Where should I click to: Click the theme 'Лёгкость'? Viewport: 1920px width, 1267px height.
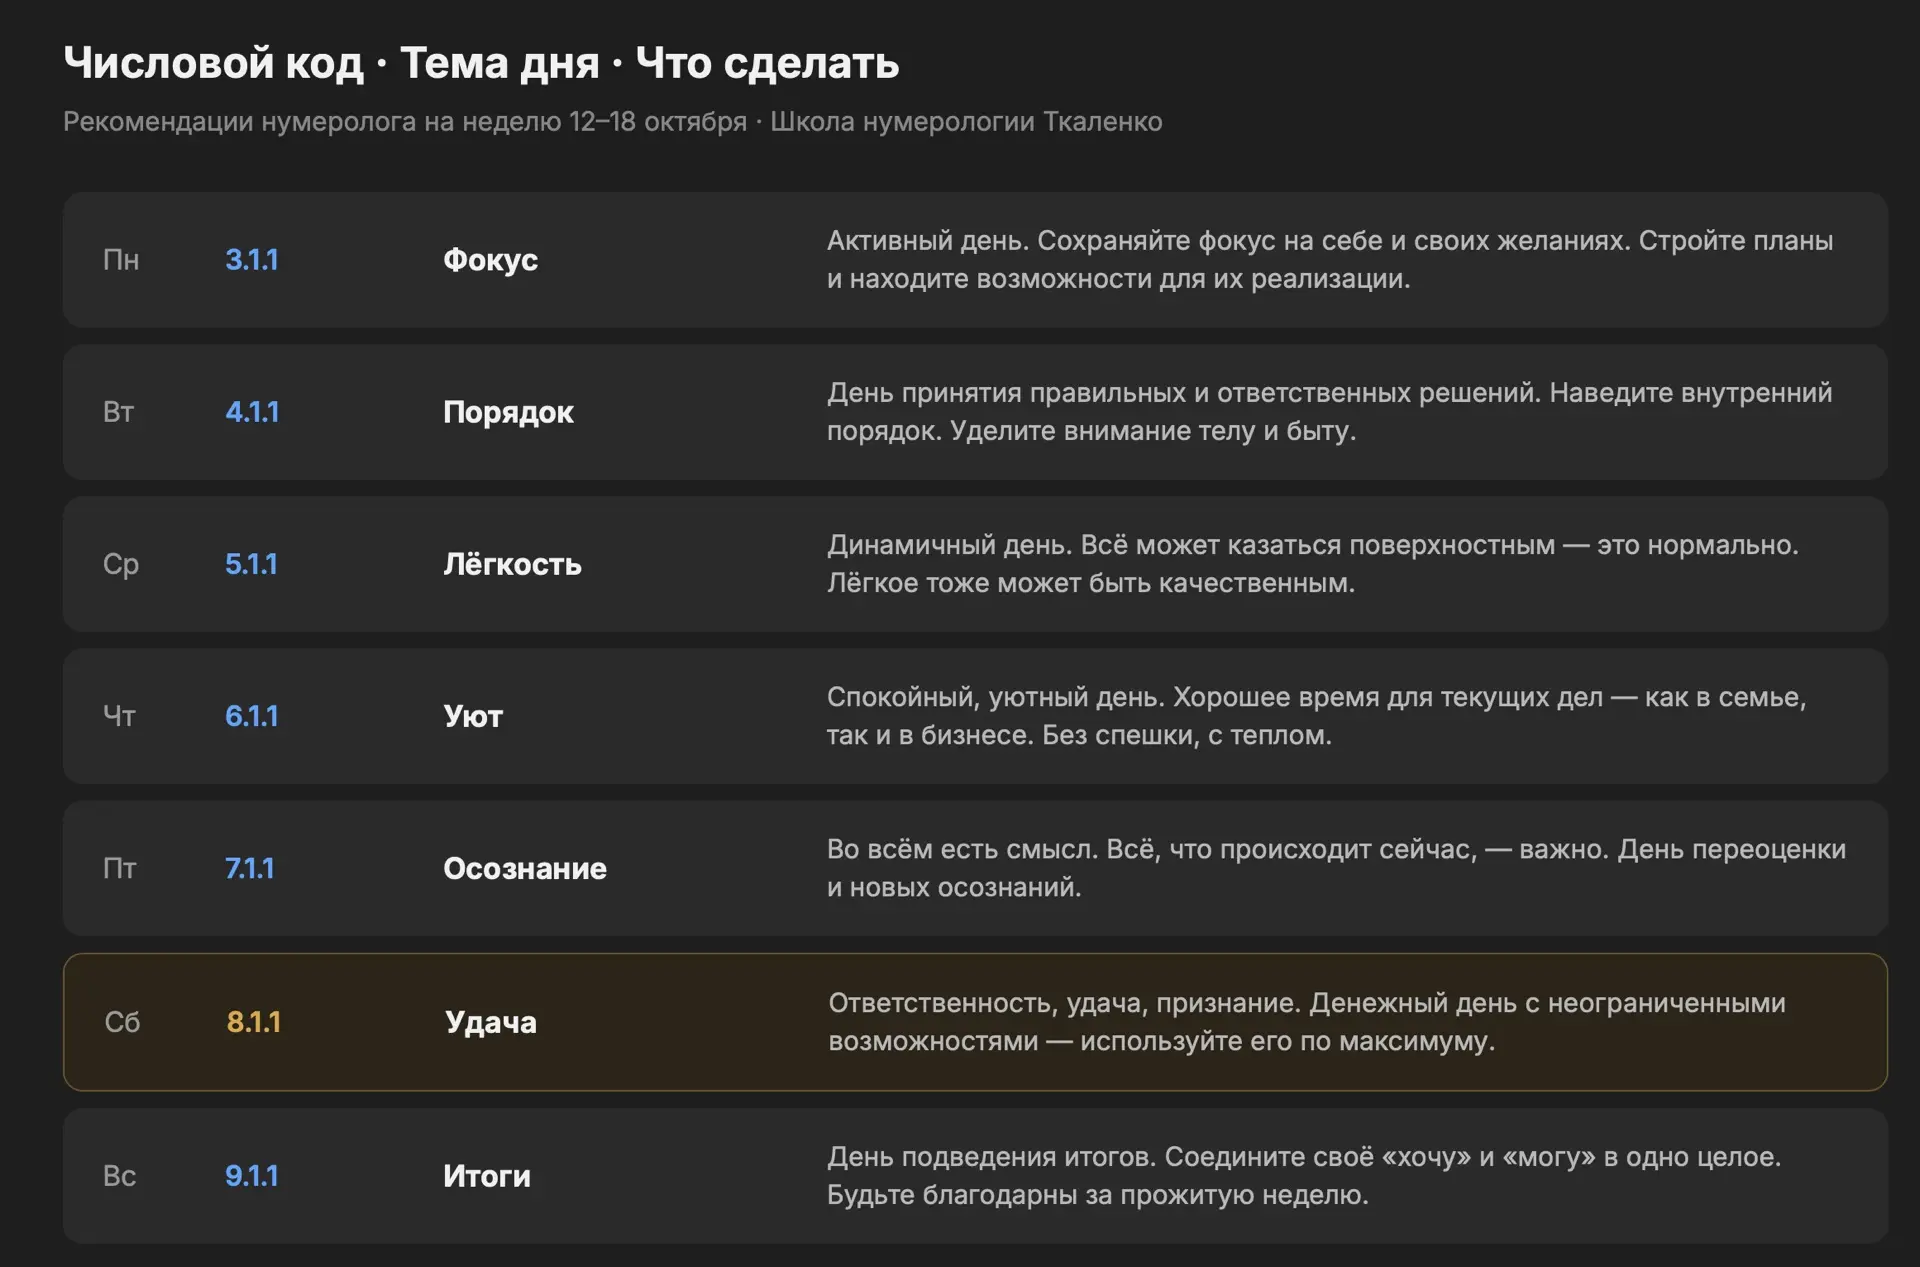(x=512, y=564)
